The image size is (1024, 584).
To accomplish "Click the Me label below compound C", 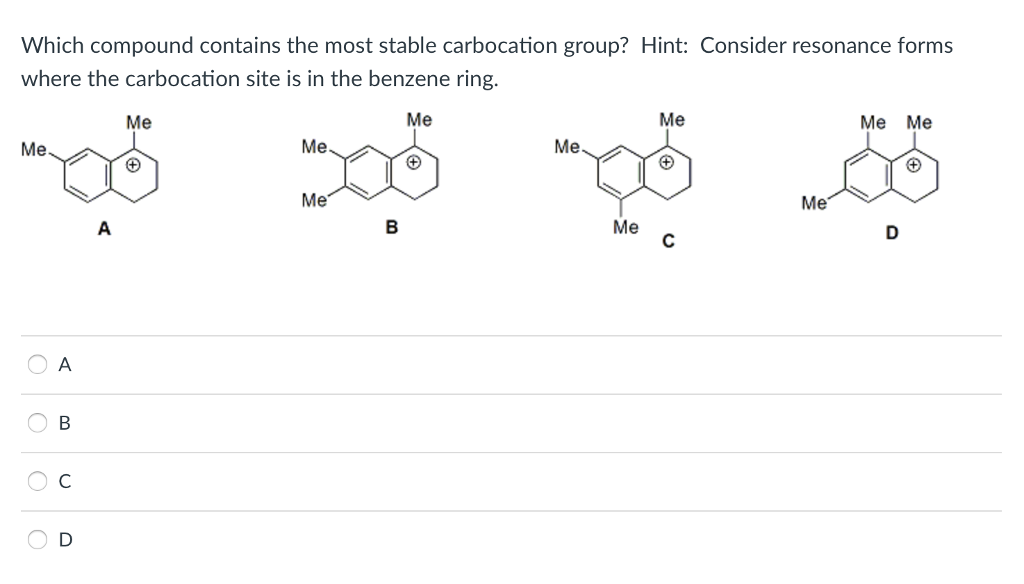I will coord(625,227).
